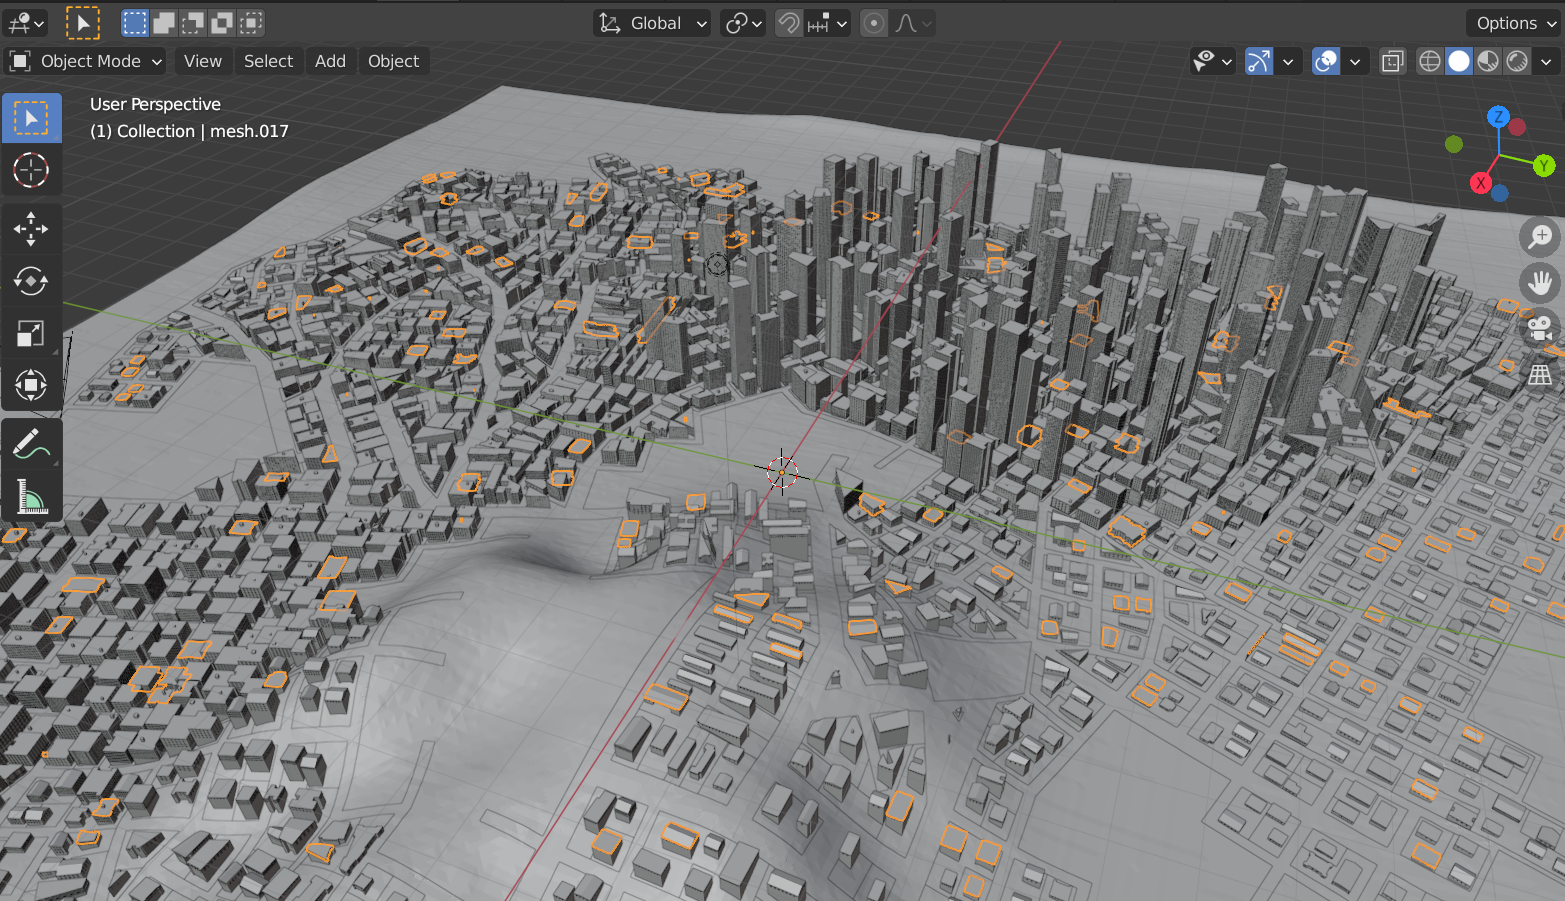Open the snapping options dropdown
This screenshot has width=1565, height=901.
click(828, 23)
